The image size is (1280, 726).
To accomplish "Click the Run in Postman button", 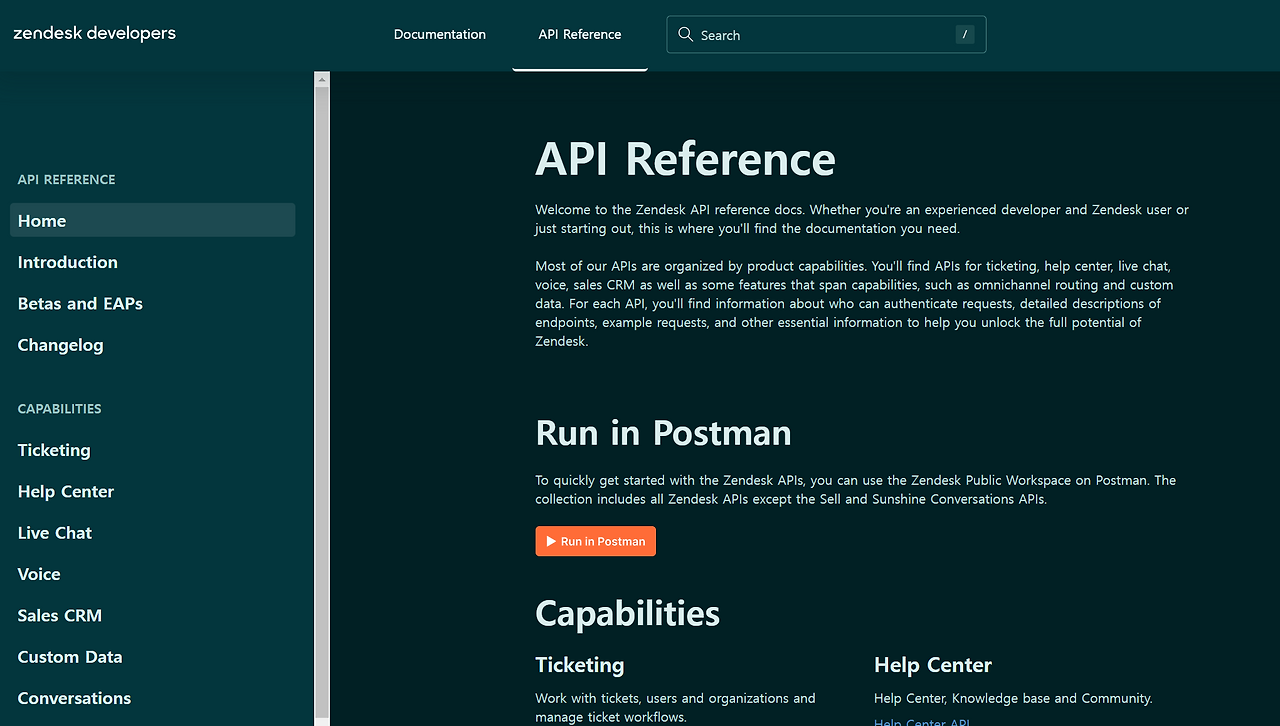I will [x=596, y=541].
